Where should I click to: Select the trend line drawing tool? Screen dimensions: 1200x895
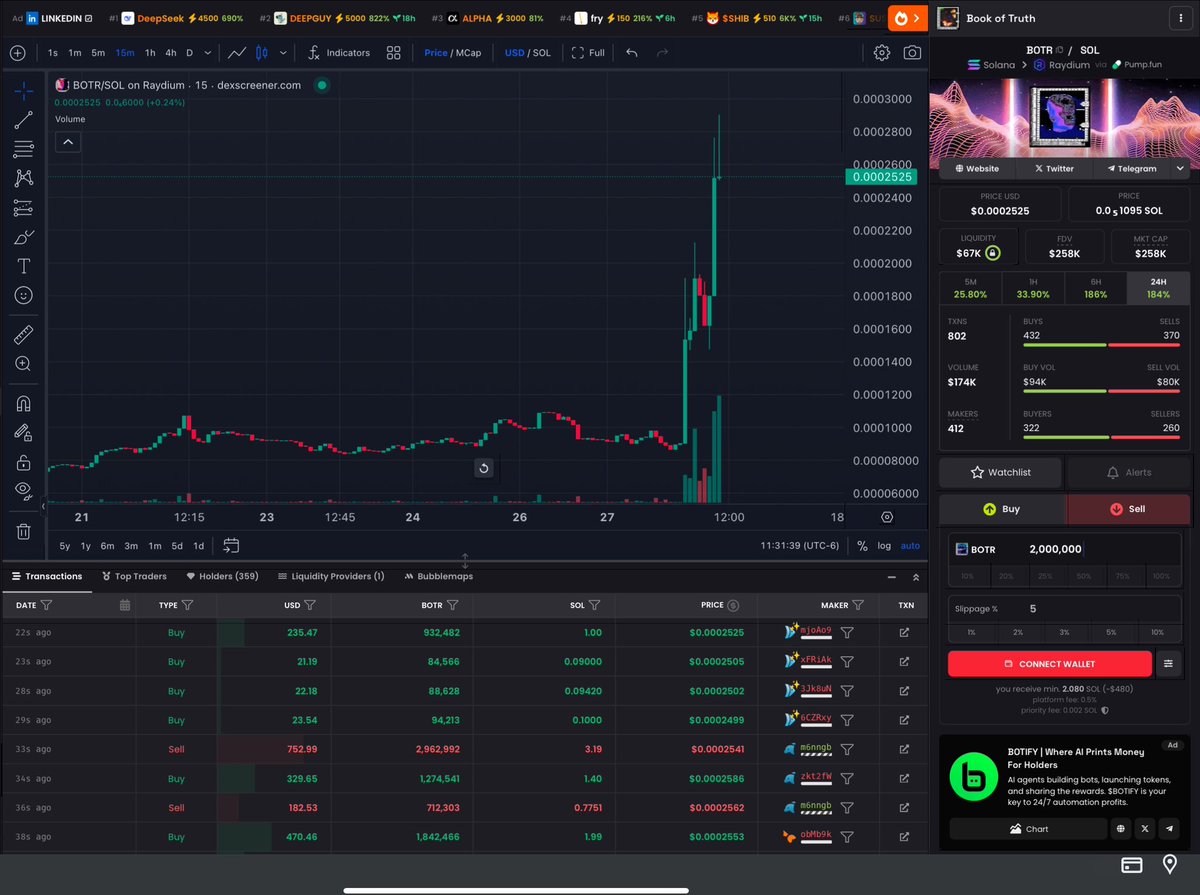point(23,120)
